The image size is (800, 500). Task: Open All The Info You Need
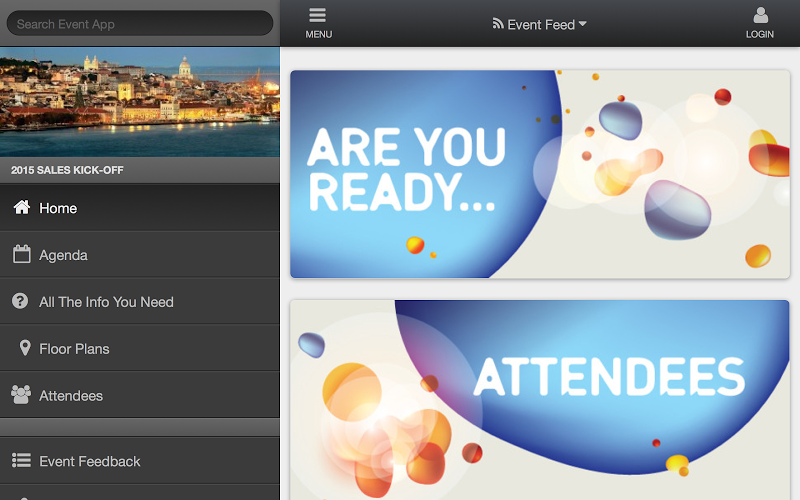[x=140, y=302]
